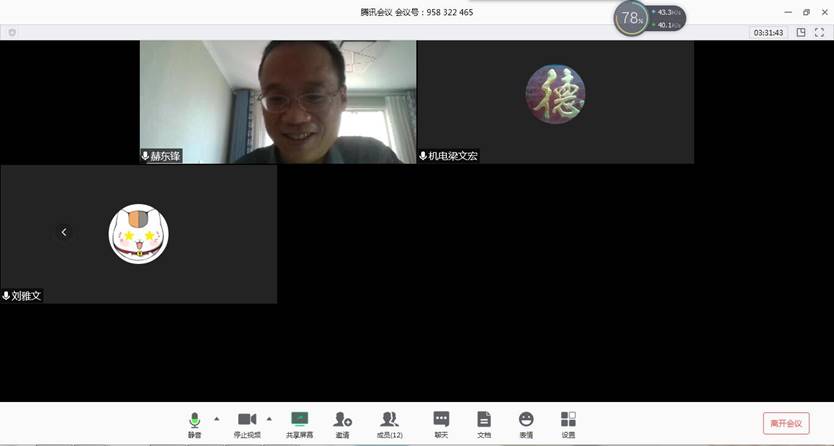The image size is (834, 446).
Task: Toggle fullscreen mode icon at top right
Action: tap(819, 32)
